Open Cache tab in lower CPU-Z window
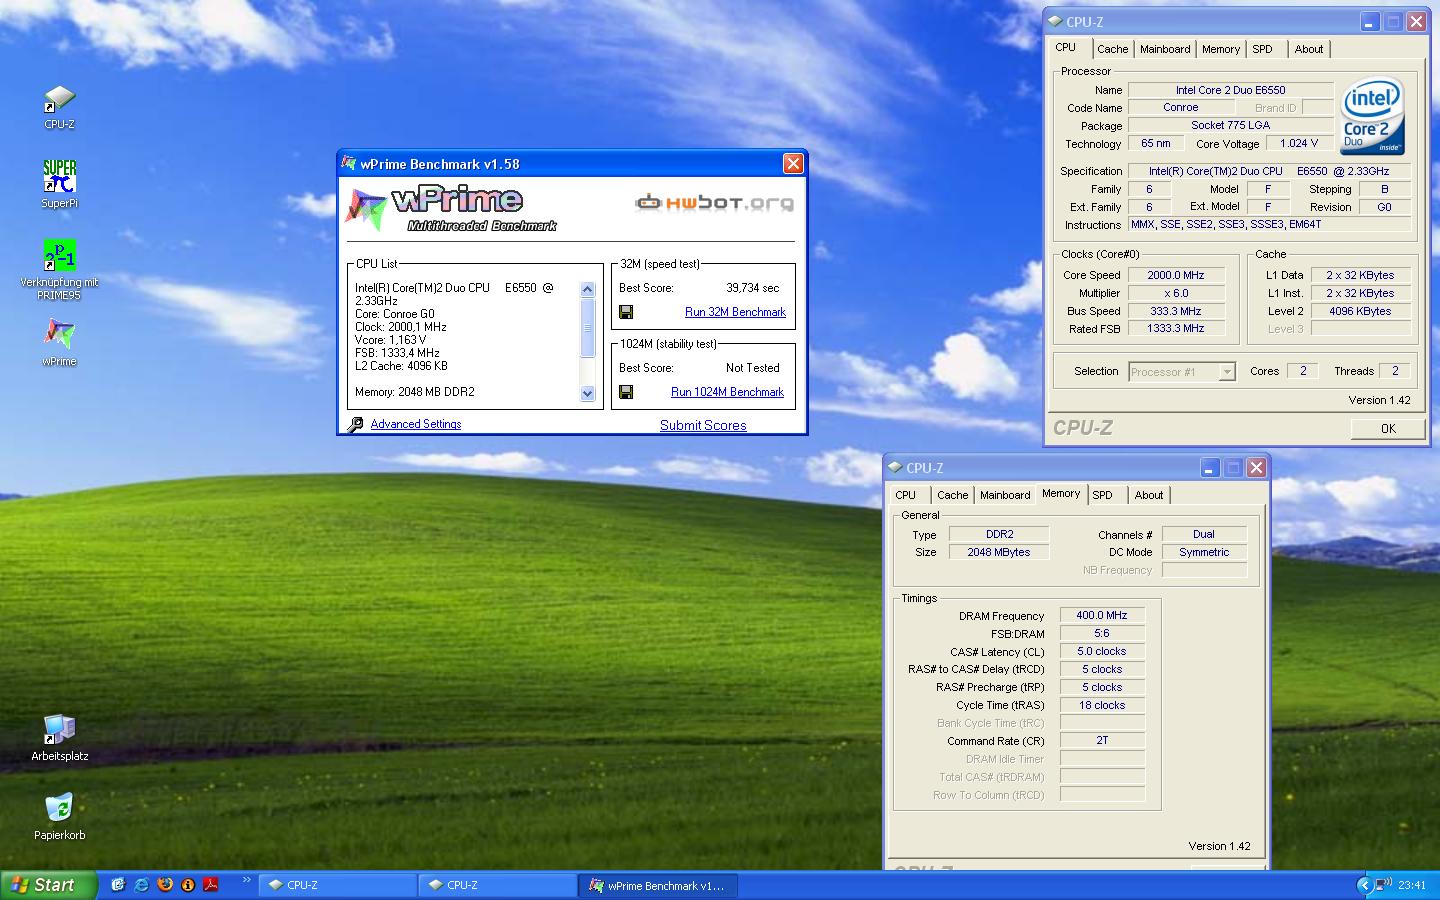The image size is (1440, 900). [952, 495]
